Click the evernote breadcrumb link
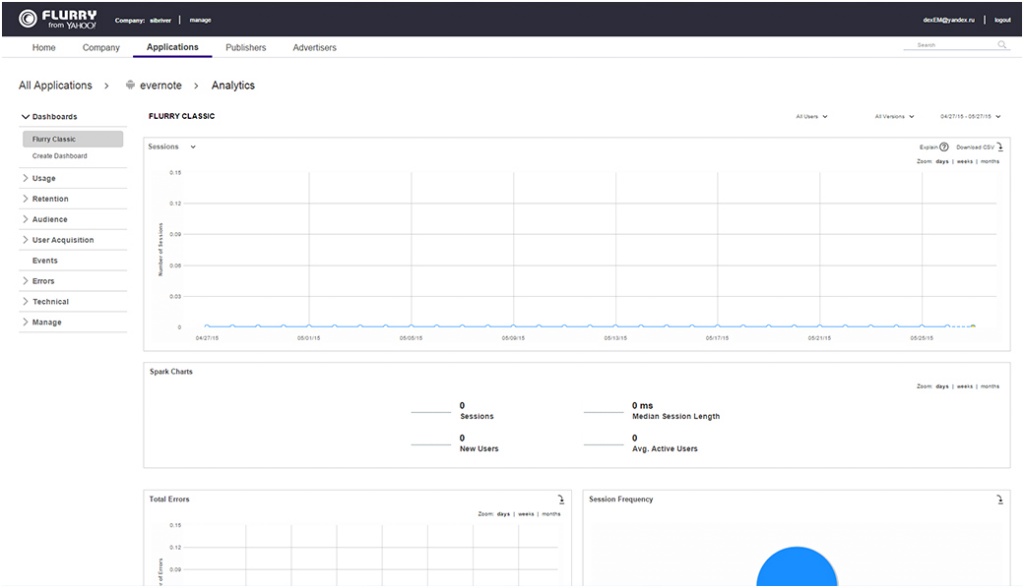This screenshot has width=1024, height=588. pos(161,85)
